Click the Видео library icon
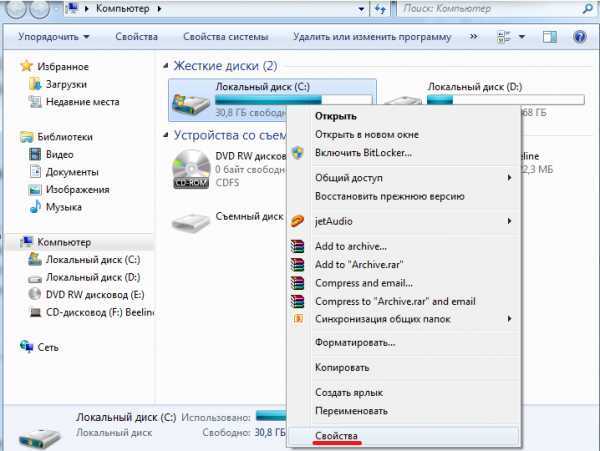 point(35,154)
